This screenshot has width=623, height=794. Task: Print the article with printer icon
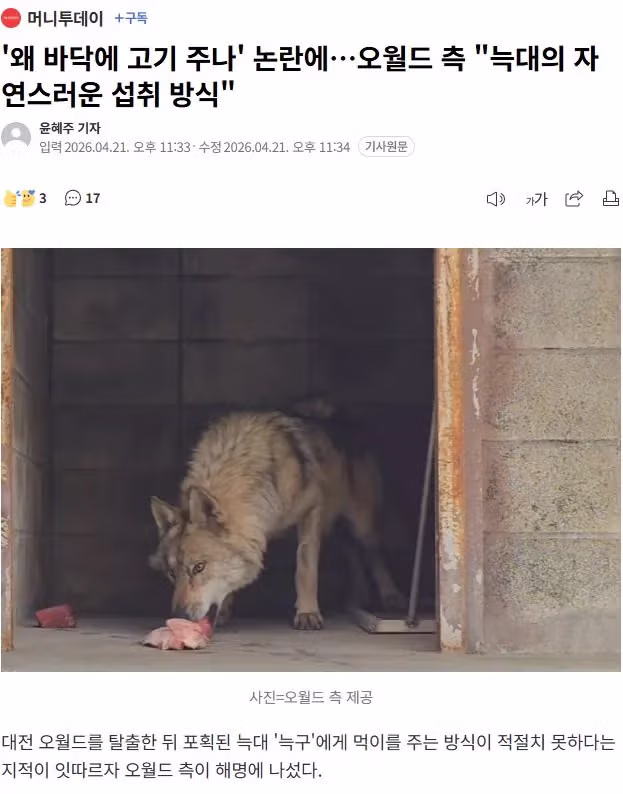pos(611,198)
